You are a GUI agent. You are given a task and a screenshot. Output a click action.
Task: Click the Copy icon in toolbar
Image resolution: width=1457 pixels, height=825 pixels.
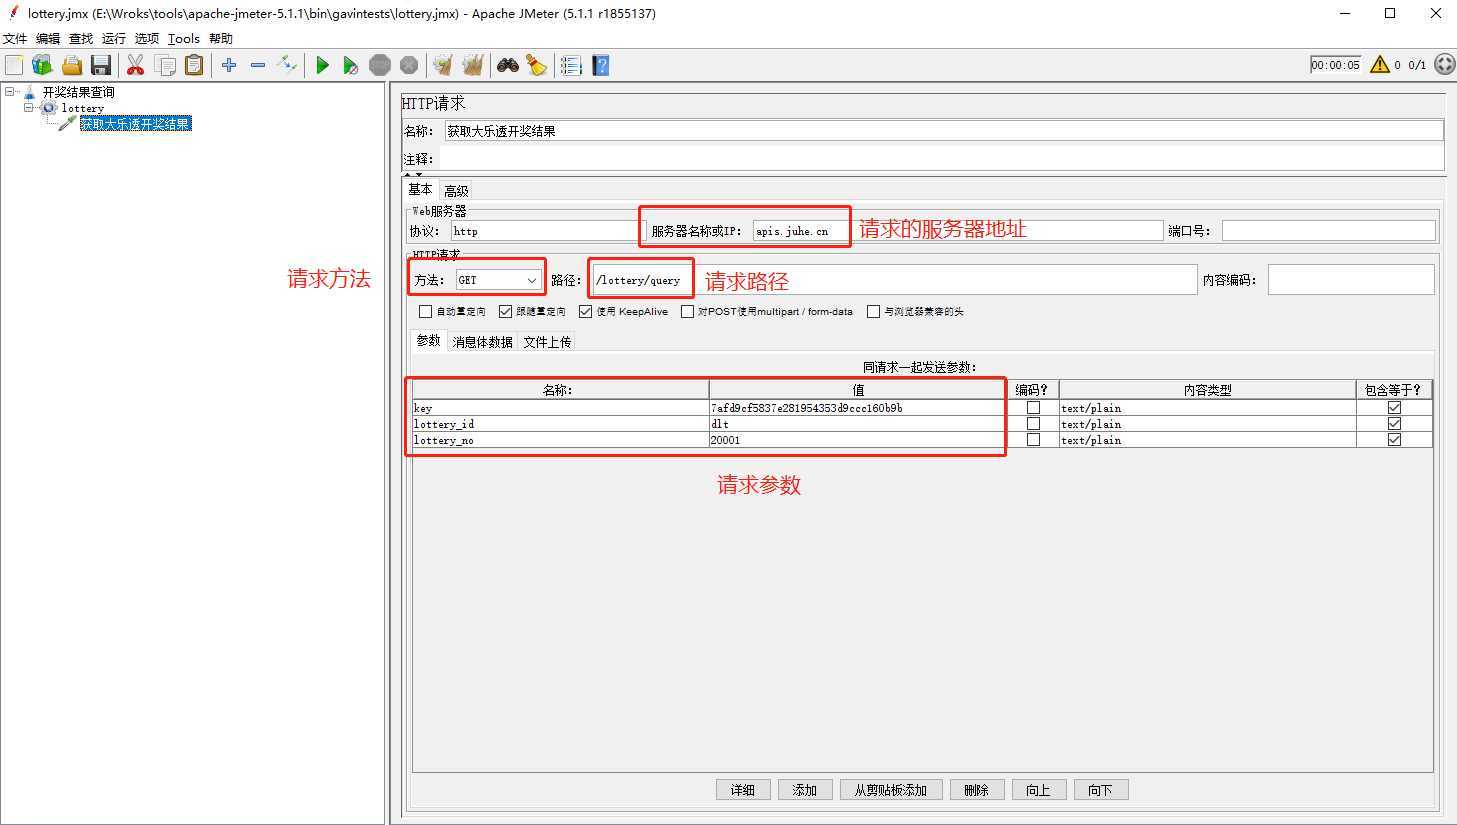tap(165, 65)
